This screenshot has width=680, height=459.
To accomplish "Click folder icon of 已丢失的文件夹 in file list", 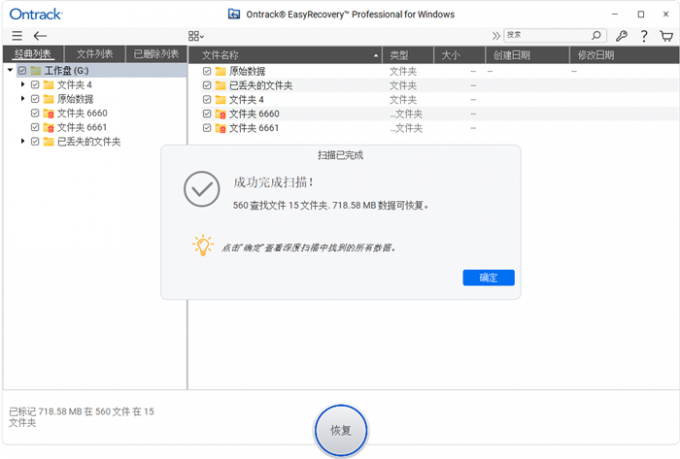I will (x=221, y=85).
